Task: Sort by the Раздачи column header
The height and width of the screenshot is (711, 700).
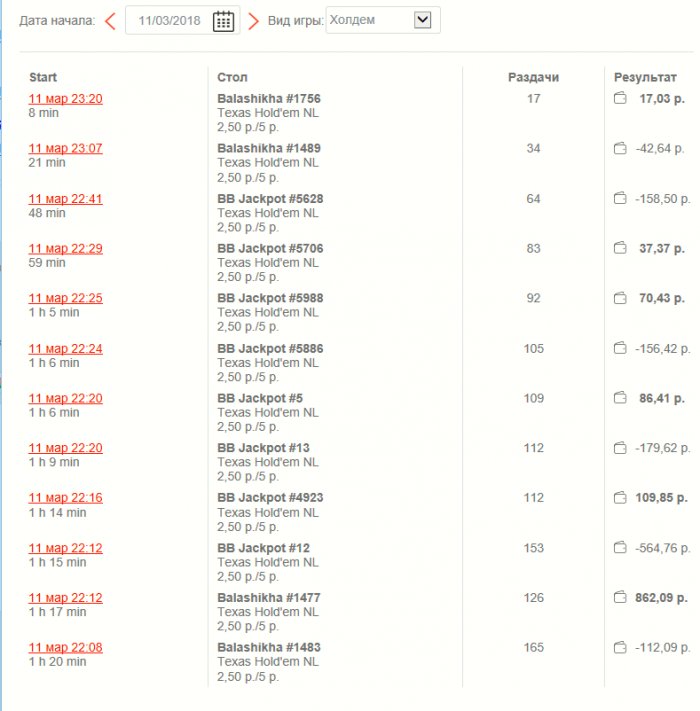Action: (x=533, y=77)
